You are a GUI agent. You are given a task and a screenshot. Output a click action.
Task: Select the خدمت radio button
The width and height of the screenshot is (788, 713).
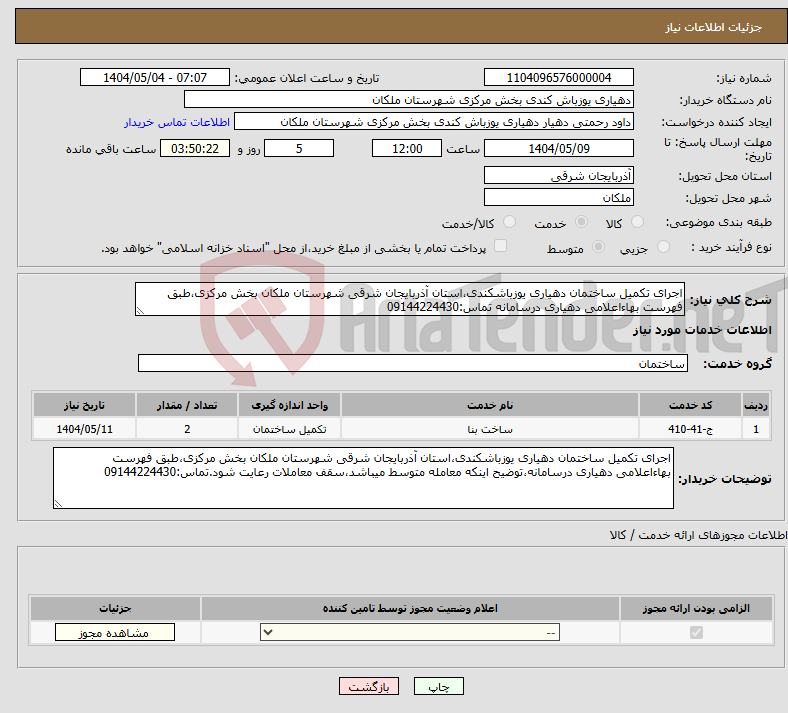pyautogui.click(x=581, y=222)
